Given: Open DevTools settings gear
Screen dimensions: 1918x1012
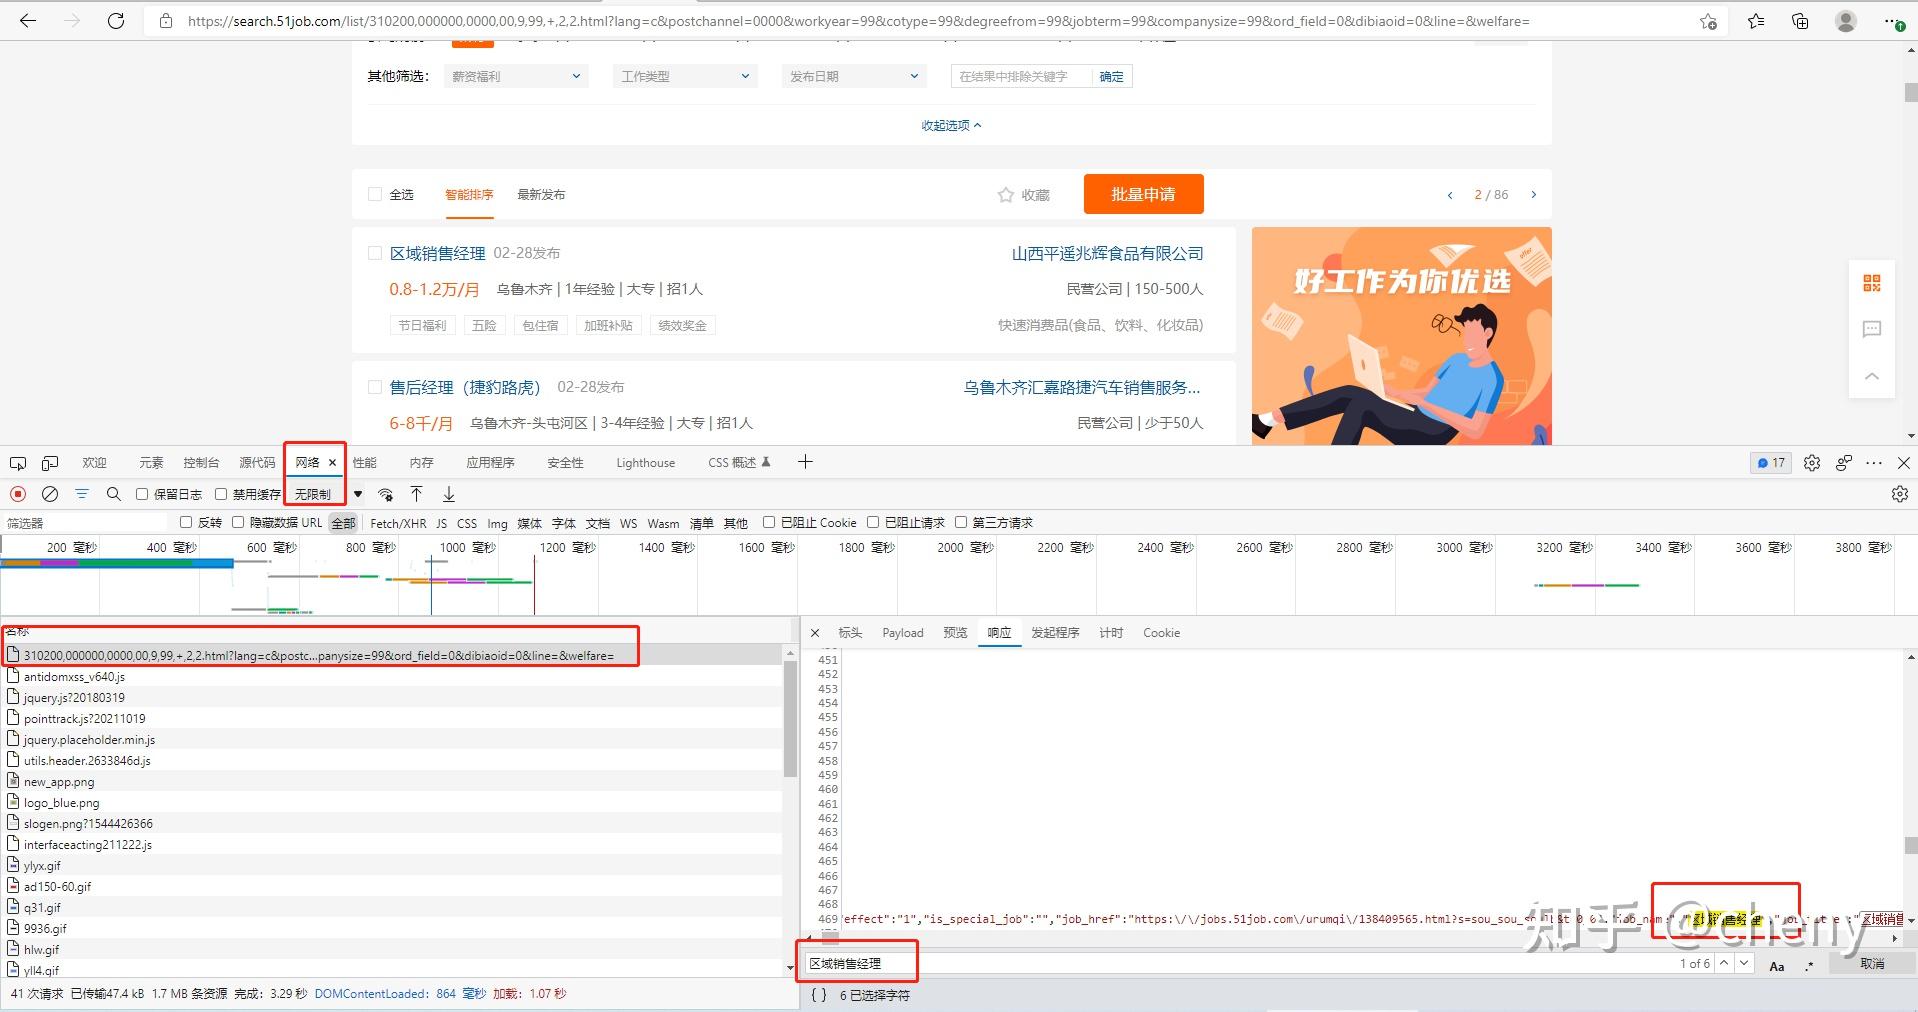Looking at the screenshot, I should click(1811, 462).
